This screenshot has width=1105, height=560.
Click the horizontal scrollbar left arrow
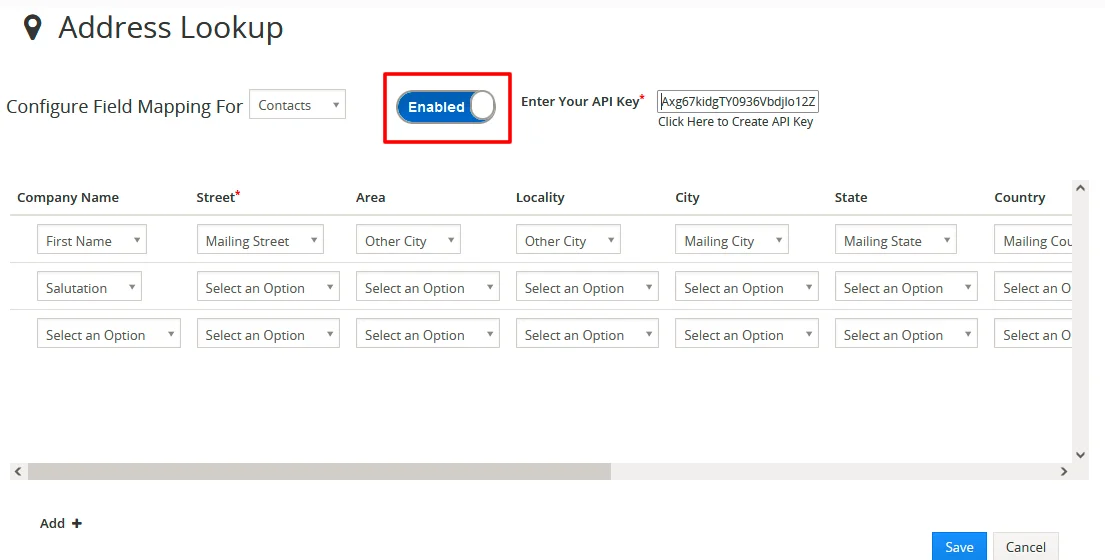18,471
